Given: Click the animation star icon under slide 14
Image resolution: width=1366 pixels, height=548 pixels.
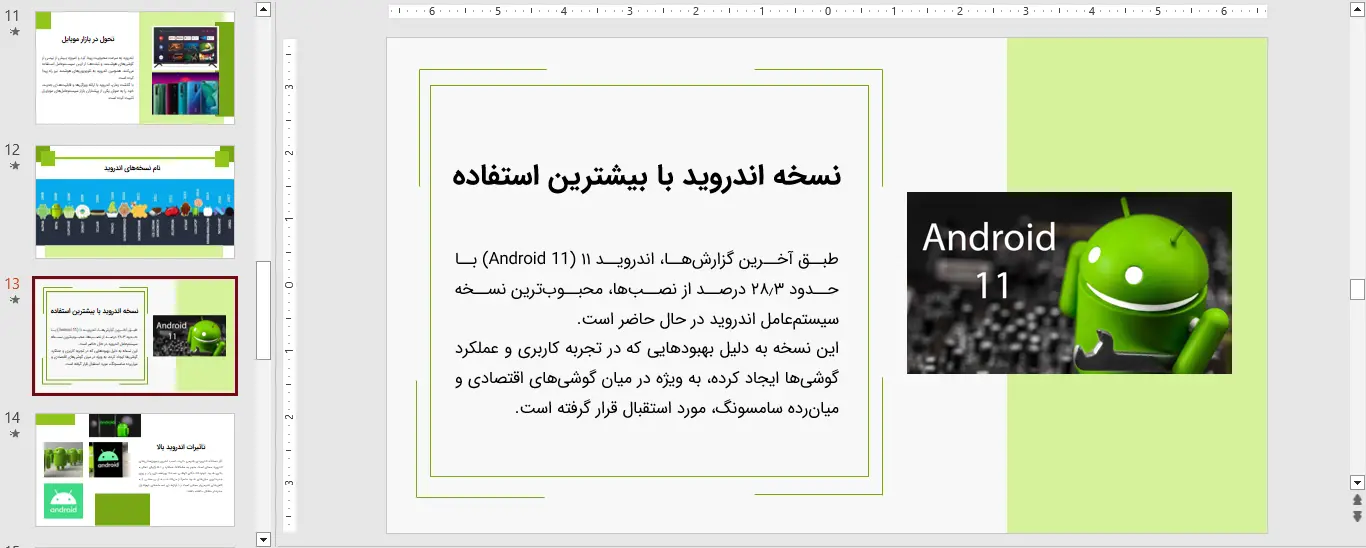Looking at the screenshot, I should pos(14,434).
